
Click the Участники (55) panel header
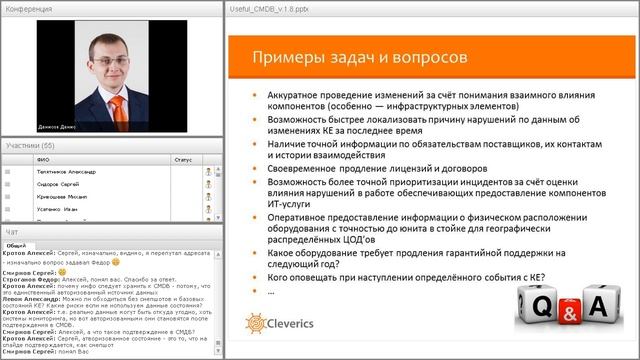(x=112, y=146)
